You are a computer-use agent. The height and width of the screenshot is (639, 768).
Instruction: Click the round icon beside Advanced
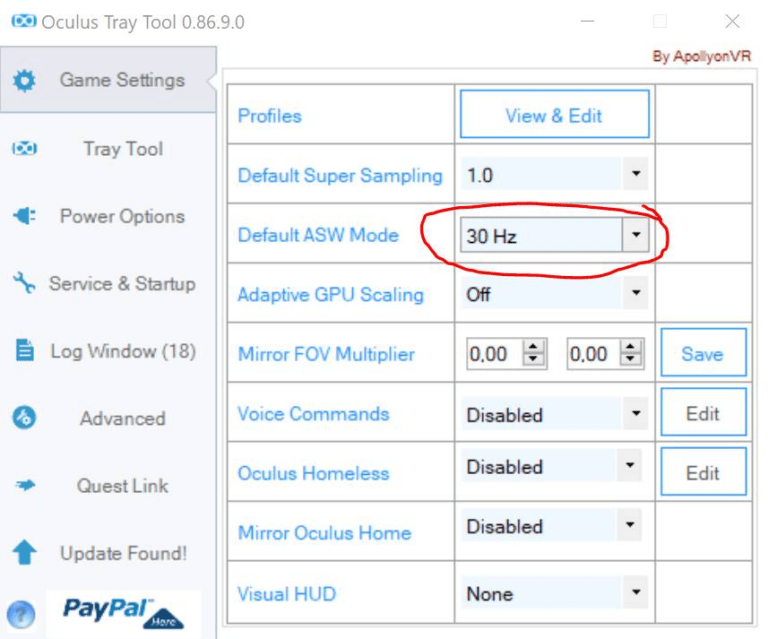pos(24,419)
